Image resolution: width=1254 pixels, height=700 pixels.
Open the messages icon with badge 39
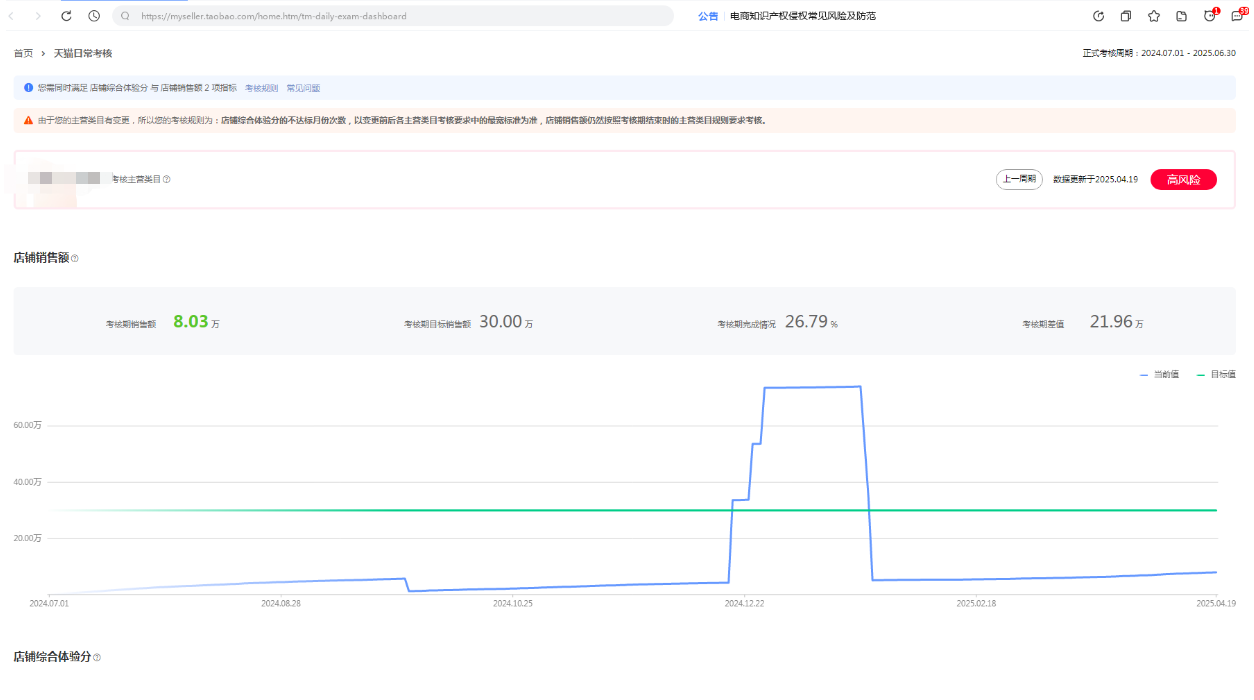click(1238, 16)
